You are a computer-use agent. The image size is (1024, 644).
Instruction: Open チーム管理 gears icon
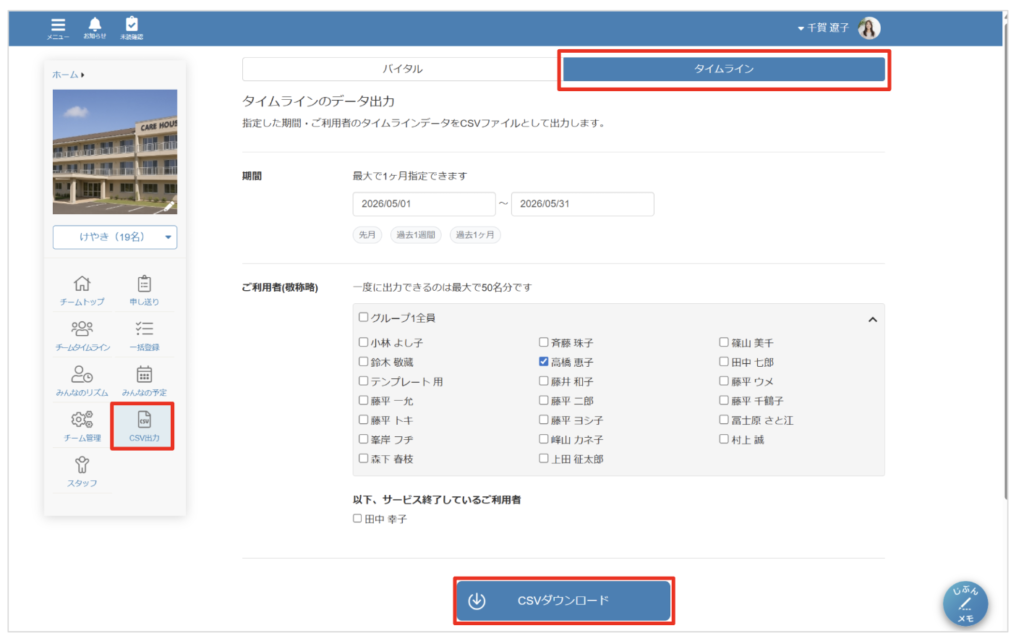[82, 427]
